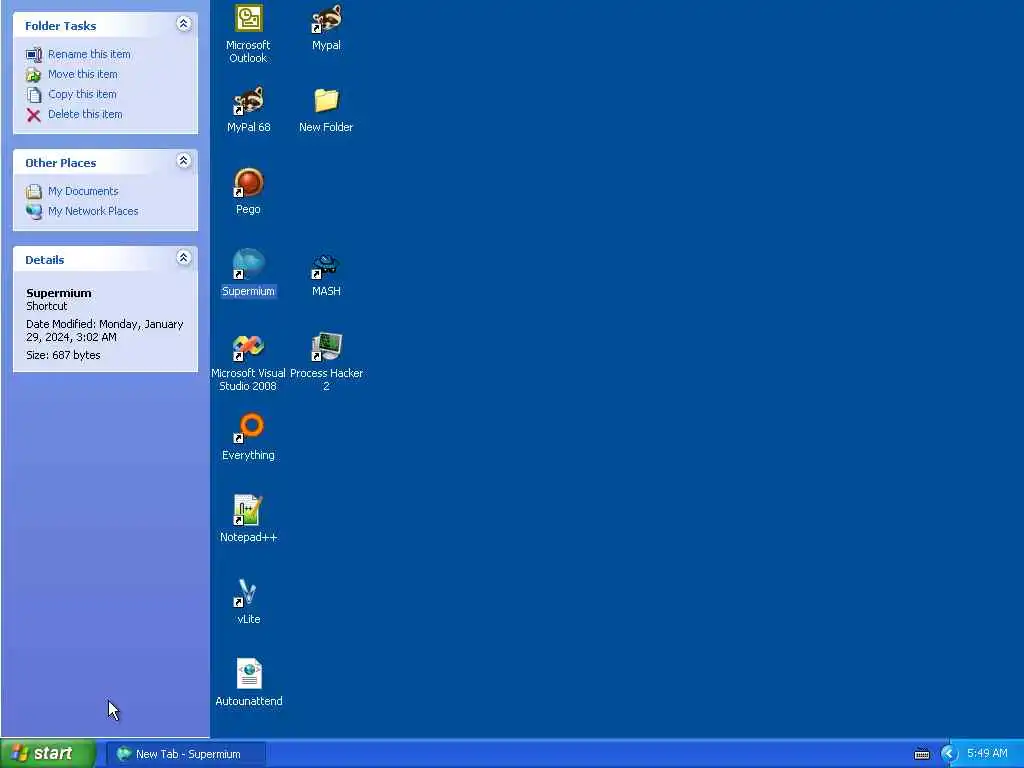Click the Details header title
This screenshot has width=1024, height=768.
pos(44,260)
